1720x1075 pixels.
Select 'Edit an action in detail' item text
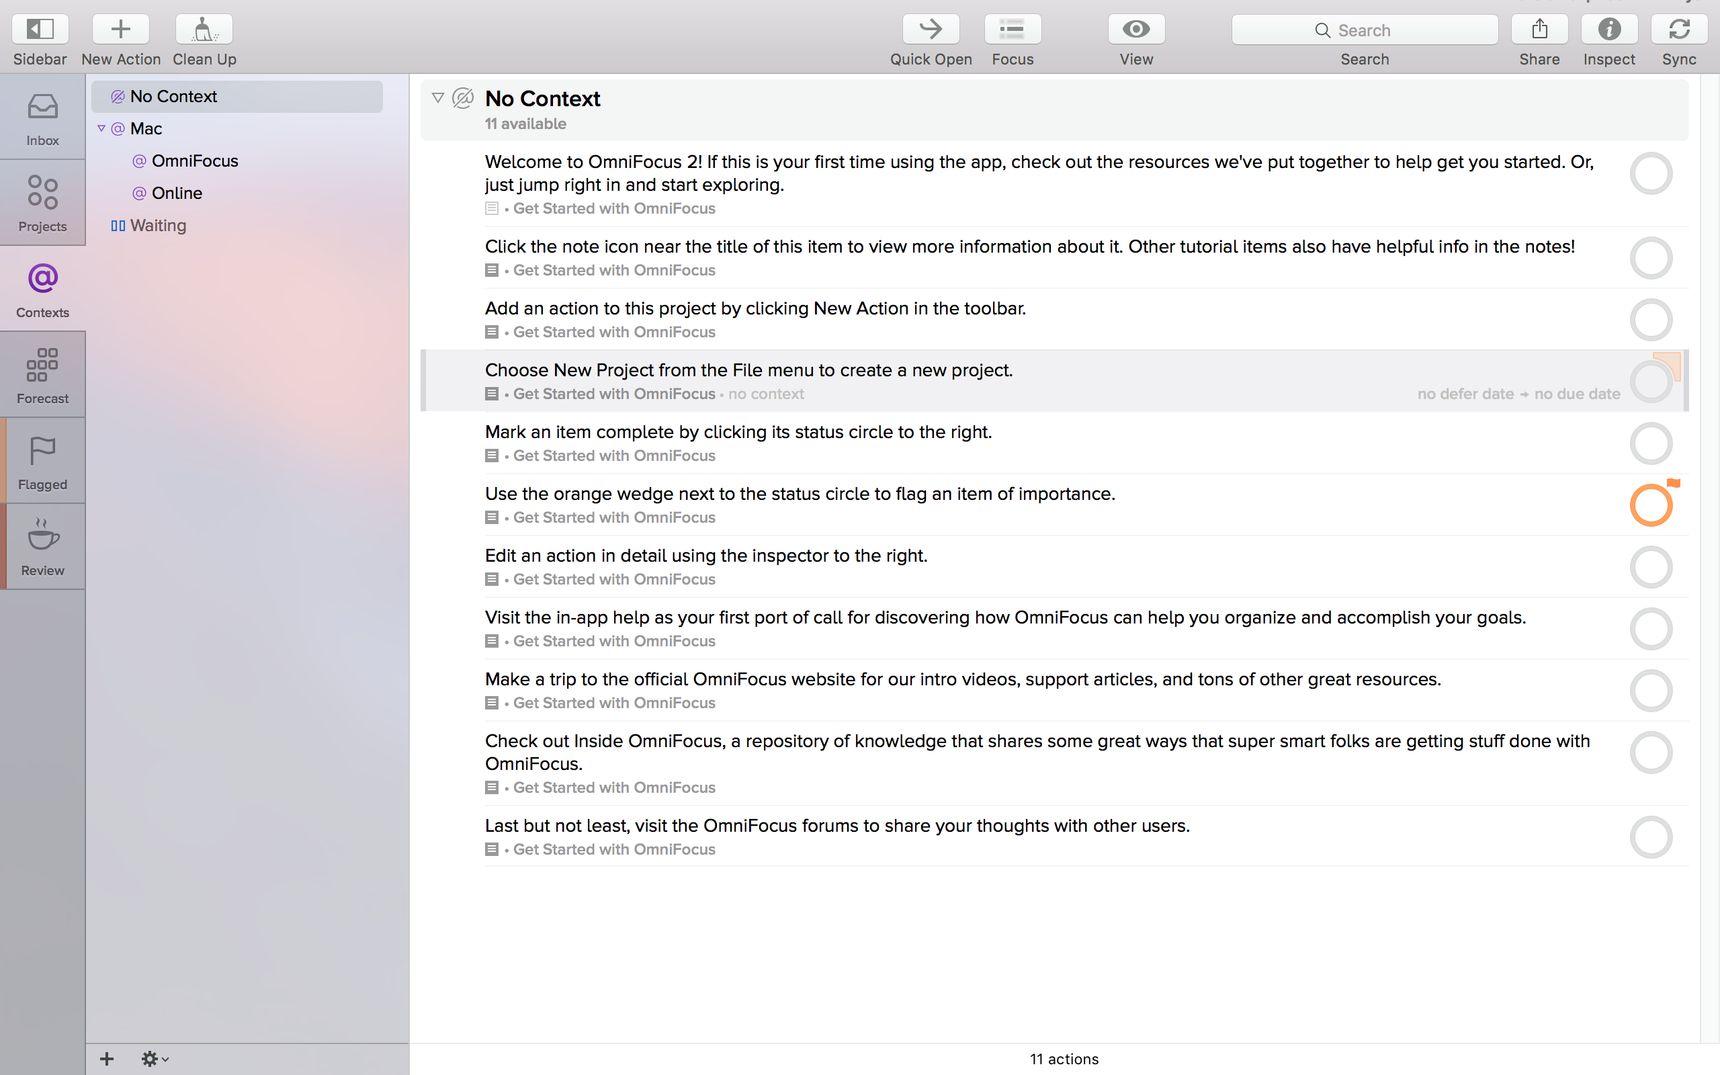(706, 555)
